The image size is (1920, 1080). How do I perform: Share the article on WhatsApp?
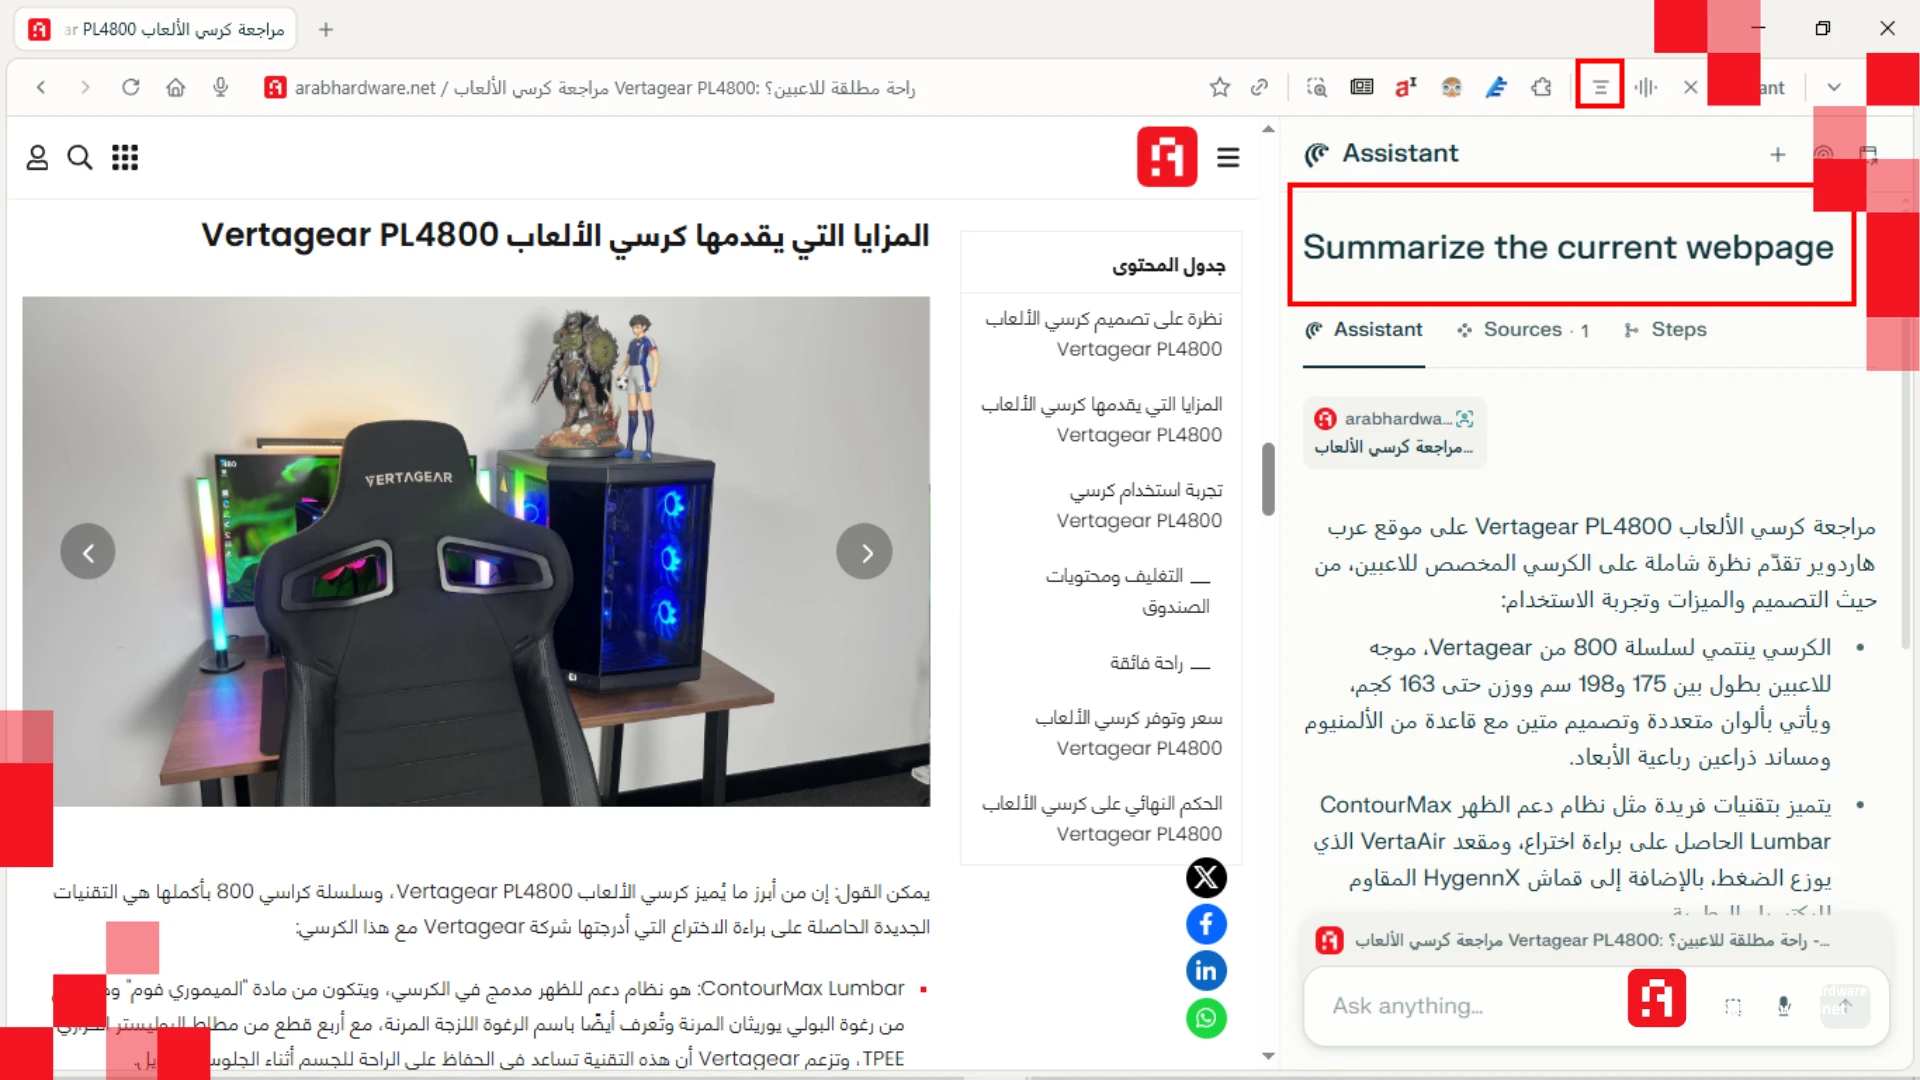[x=1206, y=1018]
